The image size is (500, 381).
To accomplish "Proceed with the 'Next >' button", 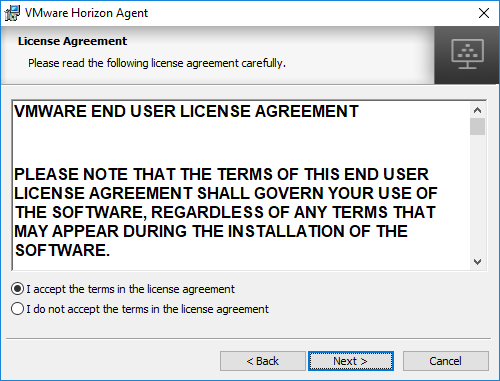I will pyautogui.click(x=351, y=361).
